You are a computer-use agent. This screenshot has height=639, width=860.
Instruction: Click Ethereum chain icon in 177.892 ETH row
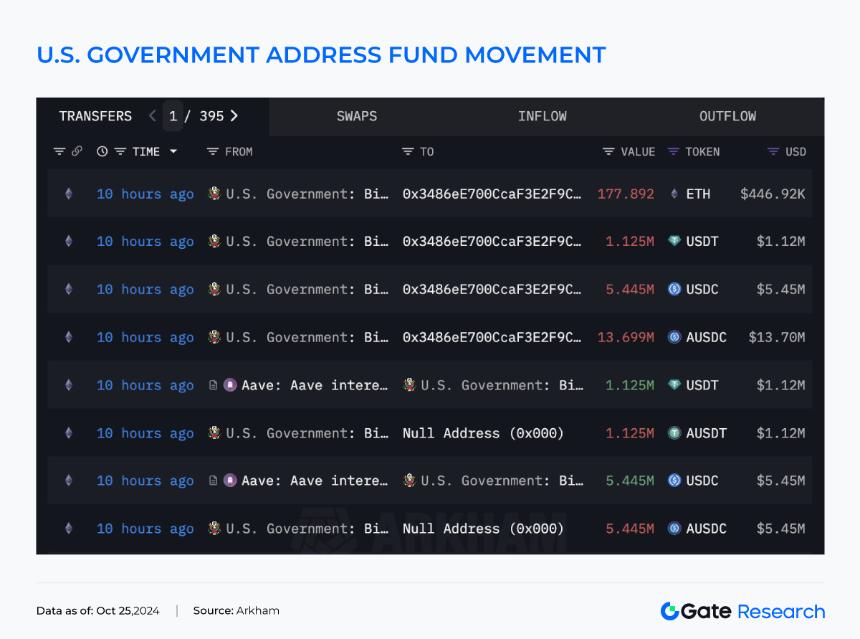(x=69, y=194)
